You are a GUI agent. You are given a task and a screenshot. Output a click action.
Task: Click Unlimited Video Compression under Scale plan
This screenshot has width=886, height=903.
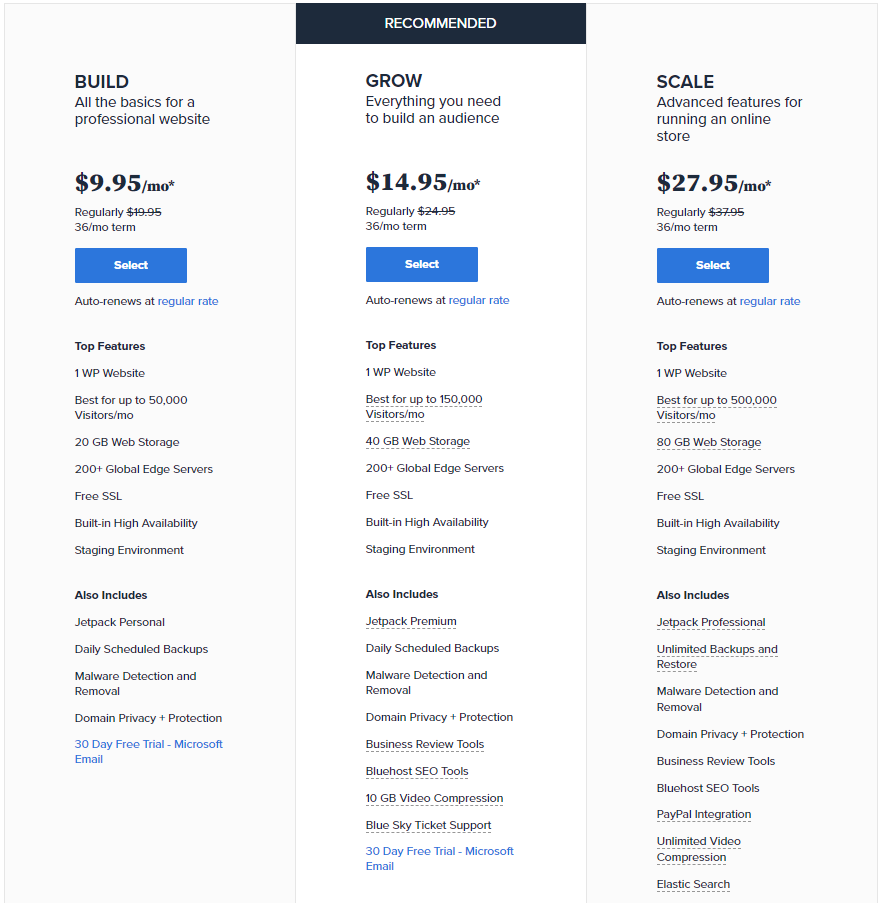[x=698, y=848]
